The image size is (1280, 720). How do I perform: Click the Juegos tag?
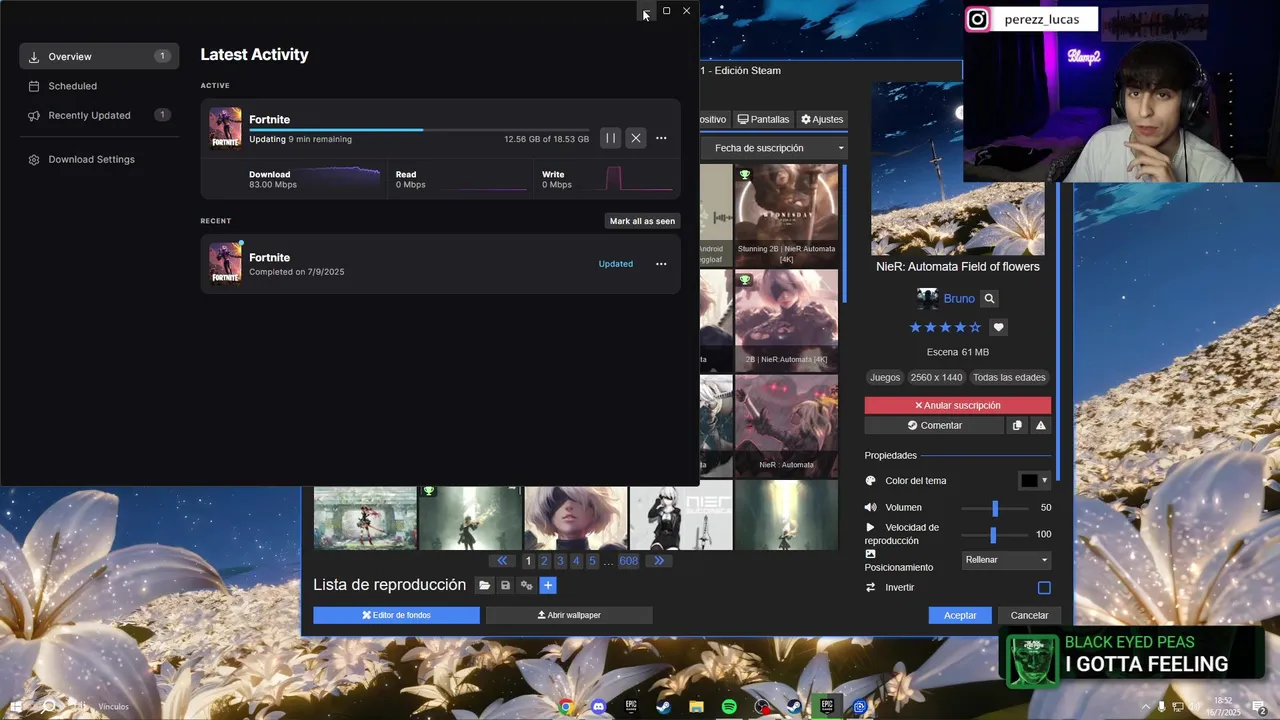(x=885, y=377)
